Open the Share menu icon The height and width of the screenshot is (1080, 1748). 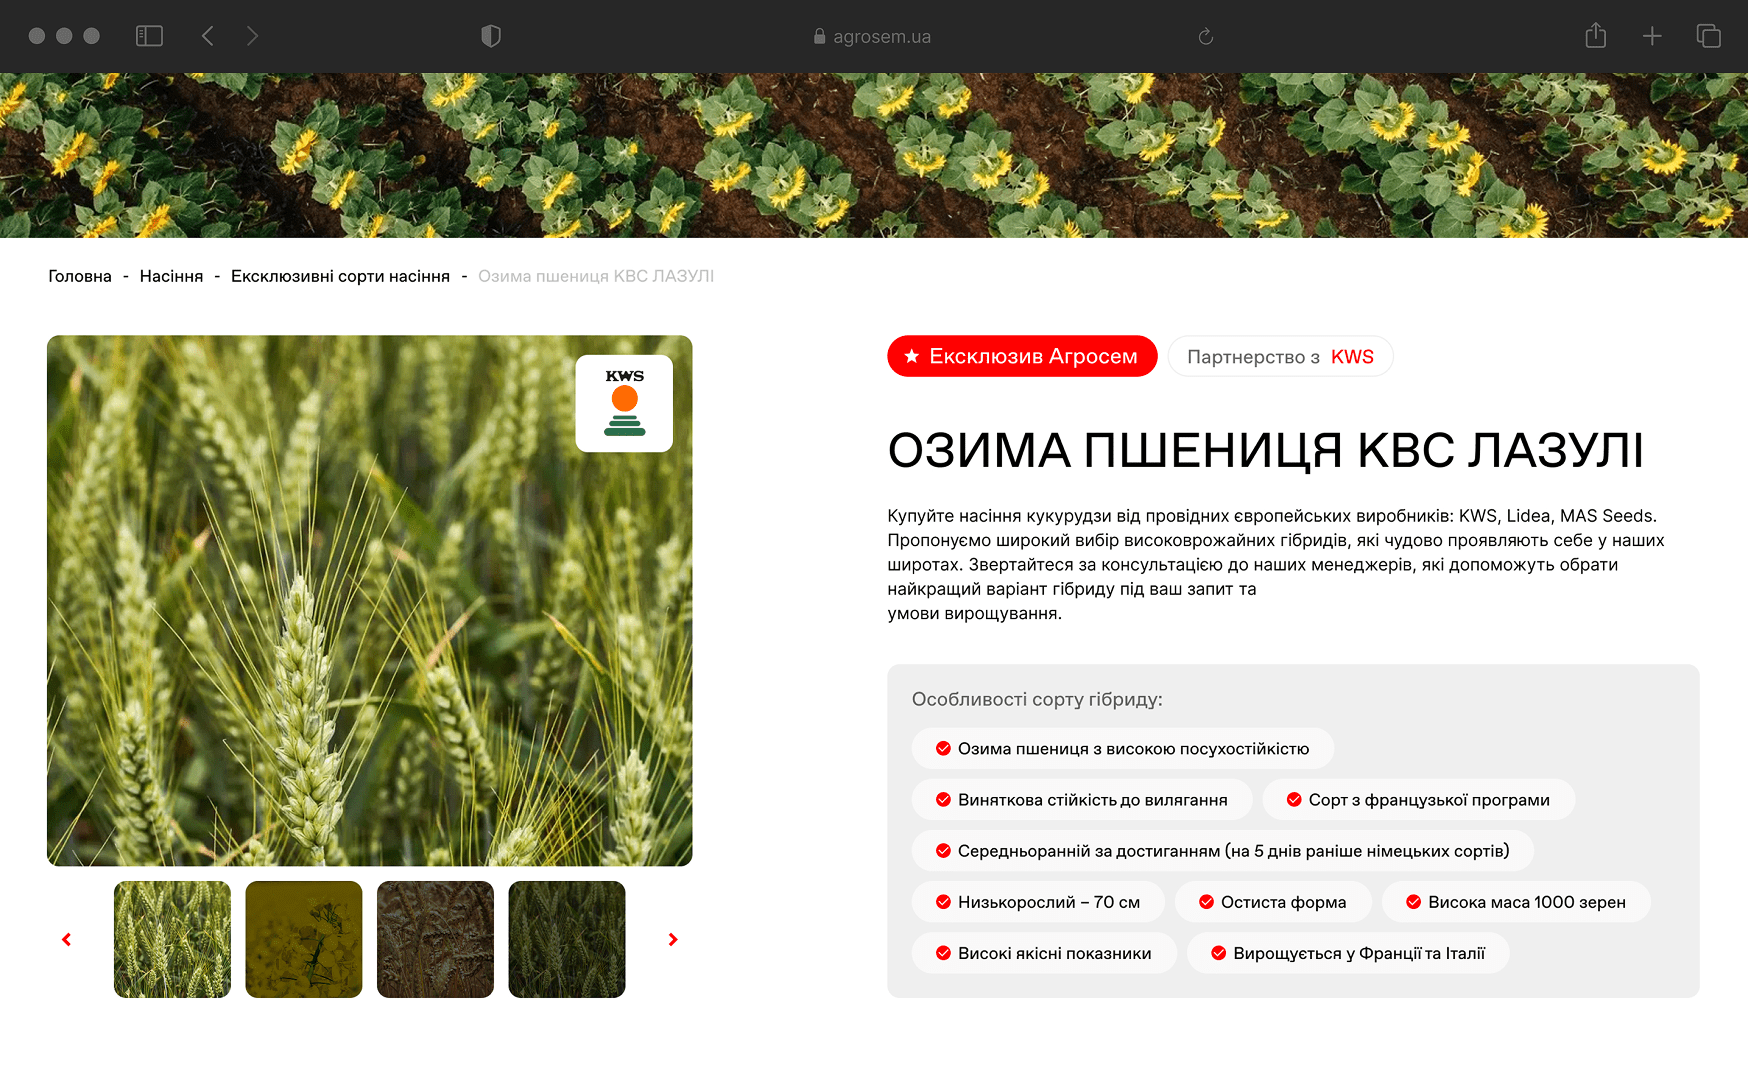tap(1595, 36)
